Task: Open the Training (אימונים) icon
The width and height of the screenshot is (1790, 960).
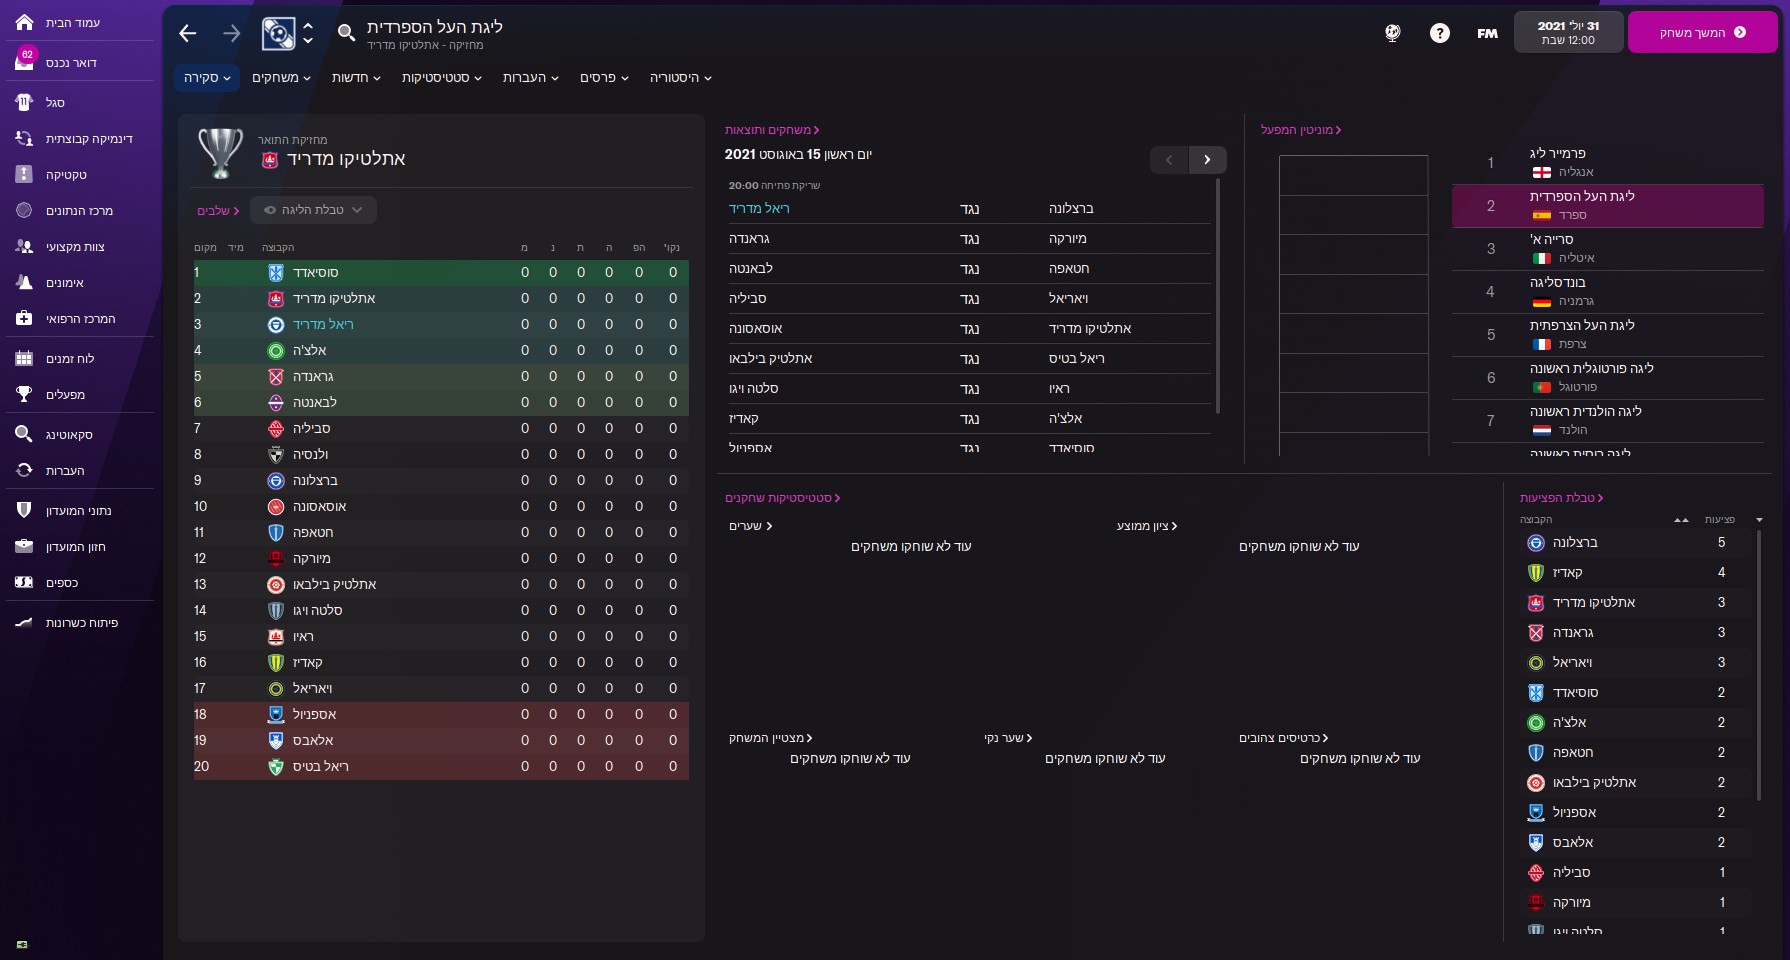Action: click(25, 282)
